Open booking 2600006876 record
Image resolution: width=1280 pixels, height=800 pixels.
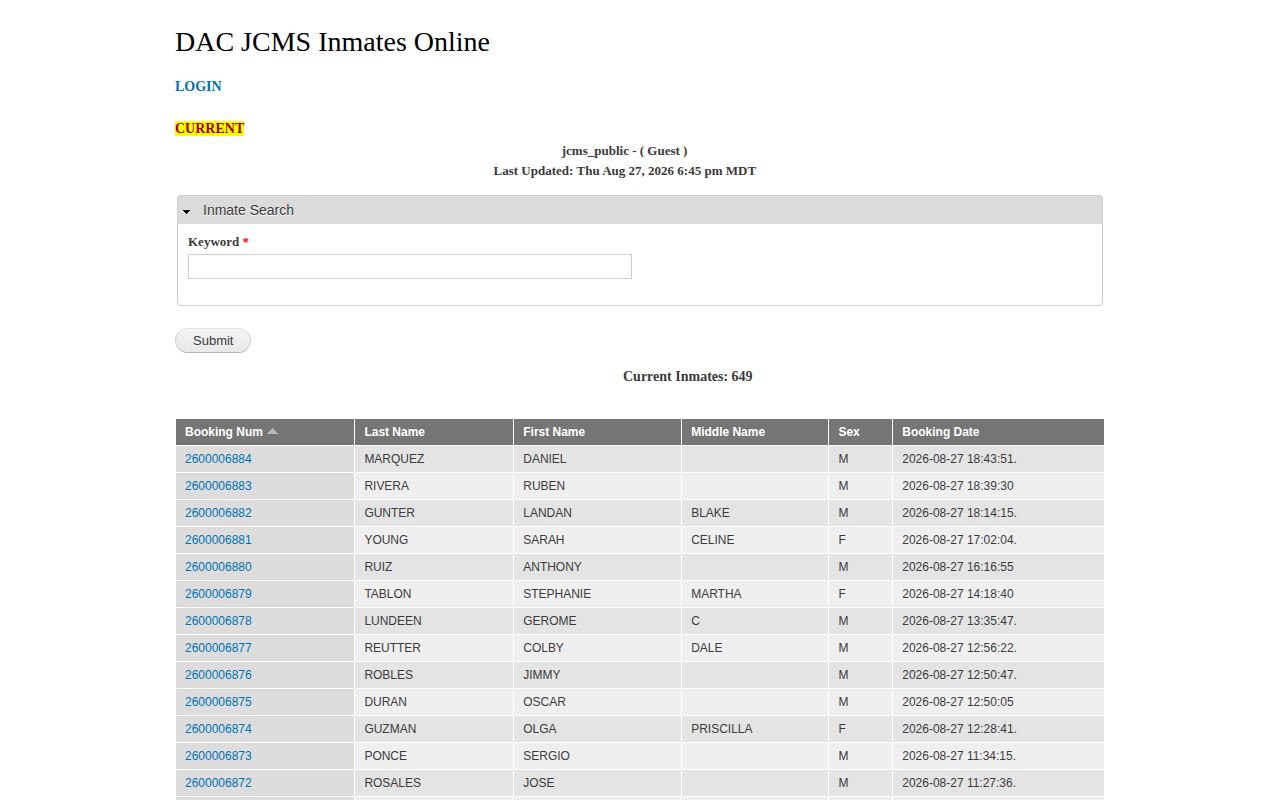(218, 675)
